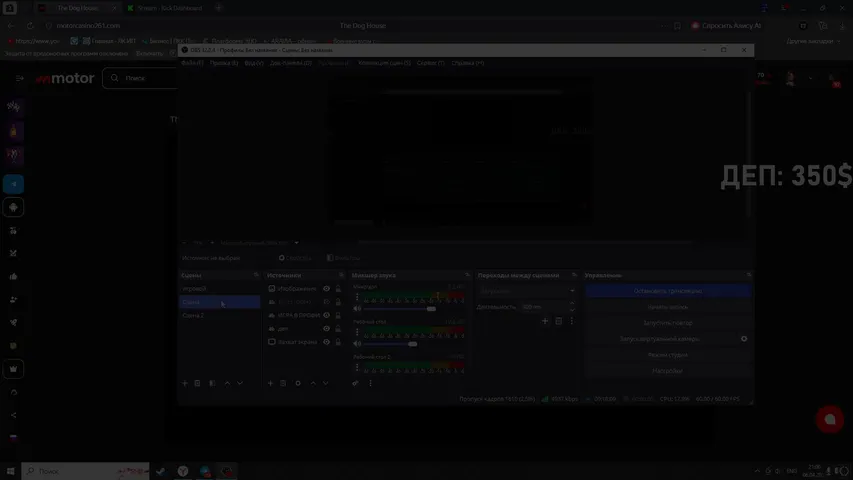The height and width of the screenshot is (480, 853).
Task: Open the scene transition type dropdown
Action: [x=528, y=291]
